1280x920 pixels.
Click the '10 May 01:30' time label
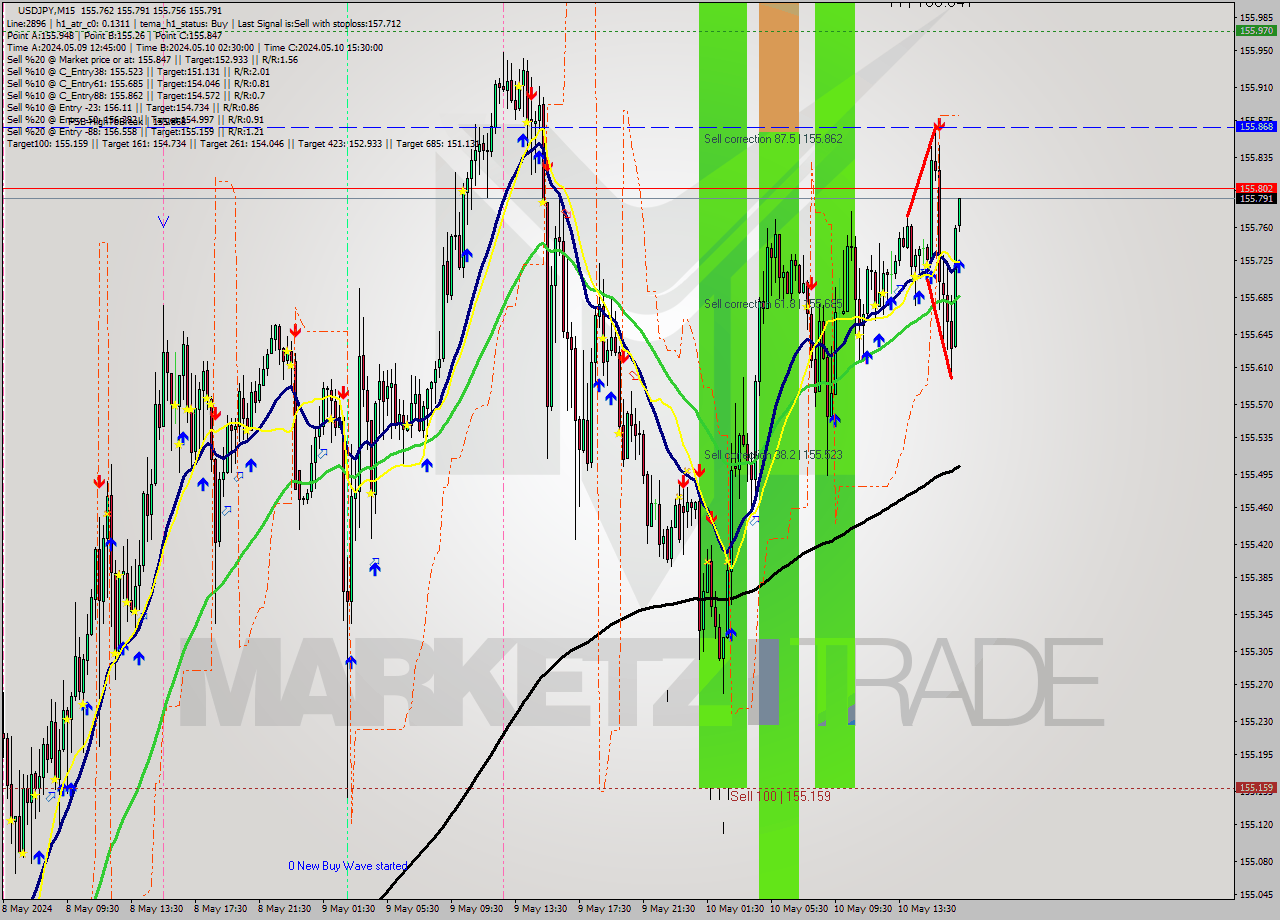[x=736, y=909]
